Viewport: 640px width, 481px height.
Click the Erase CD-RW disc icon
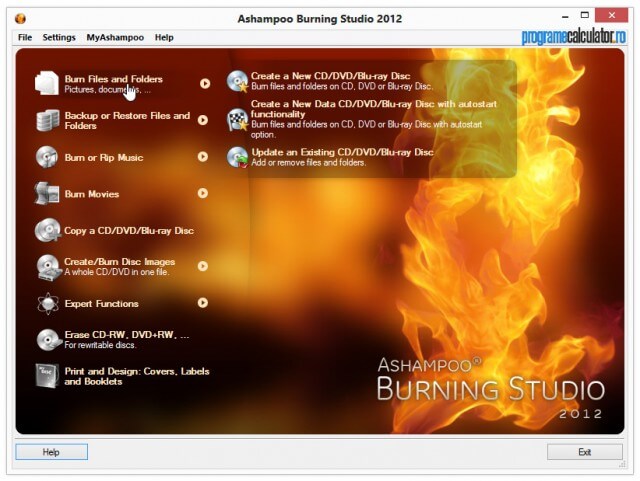tap(49, 340)
